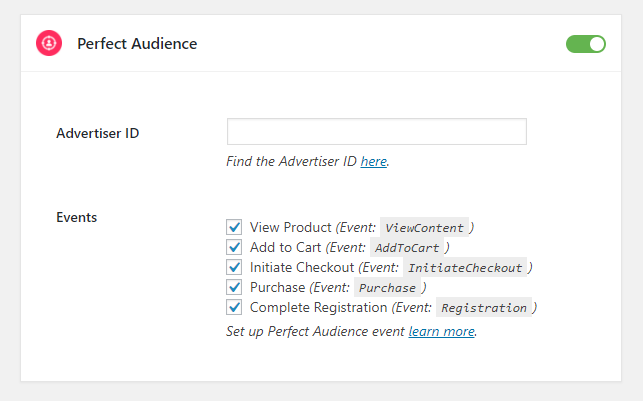This screenshot has width=643, height=401.
Task: Click the Purchase event code tag
Action: coord(387,288)
